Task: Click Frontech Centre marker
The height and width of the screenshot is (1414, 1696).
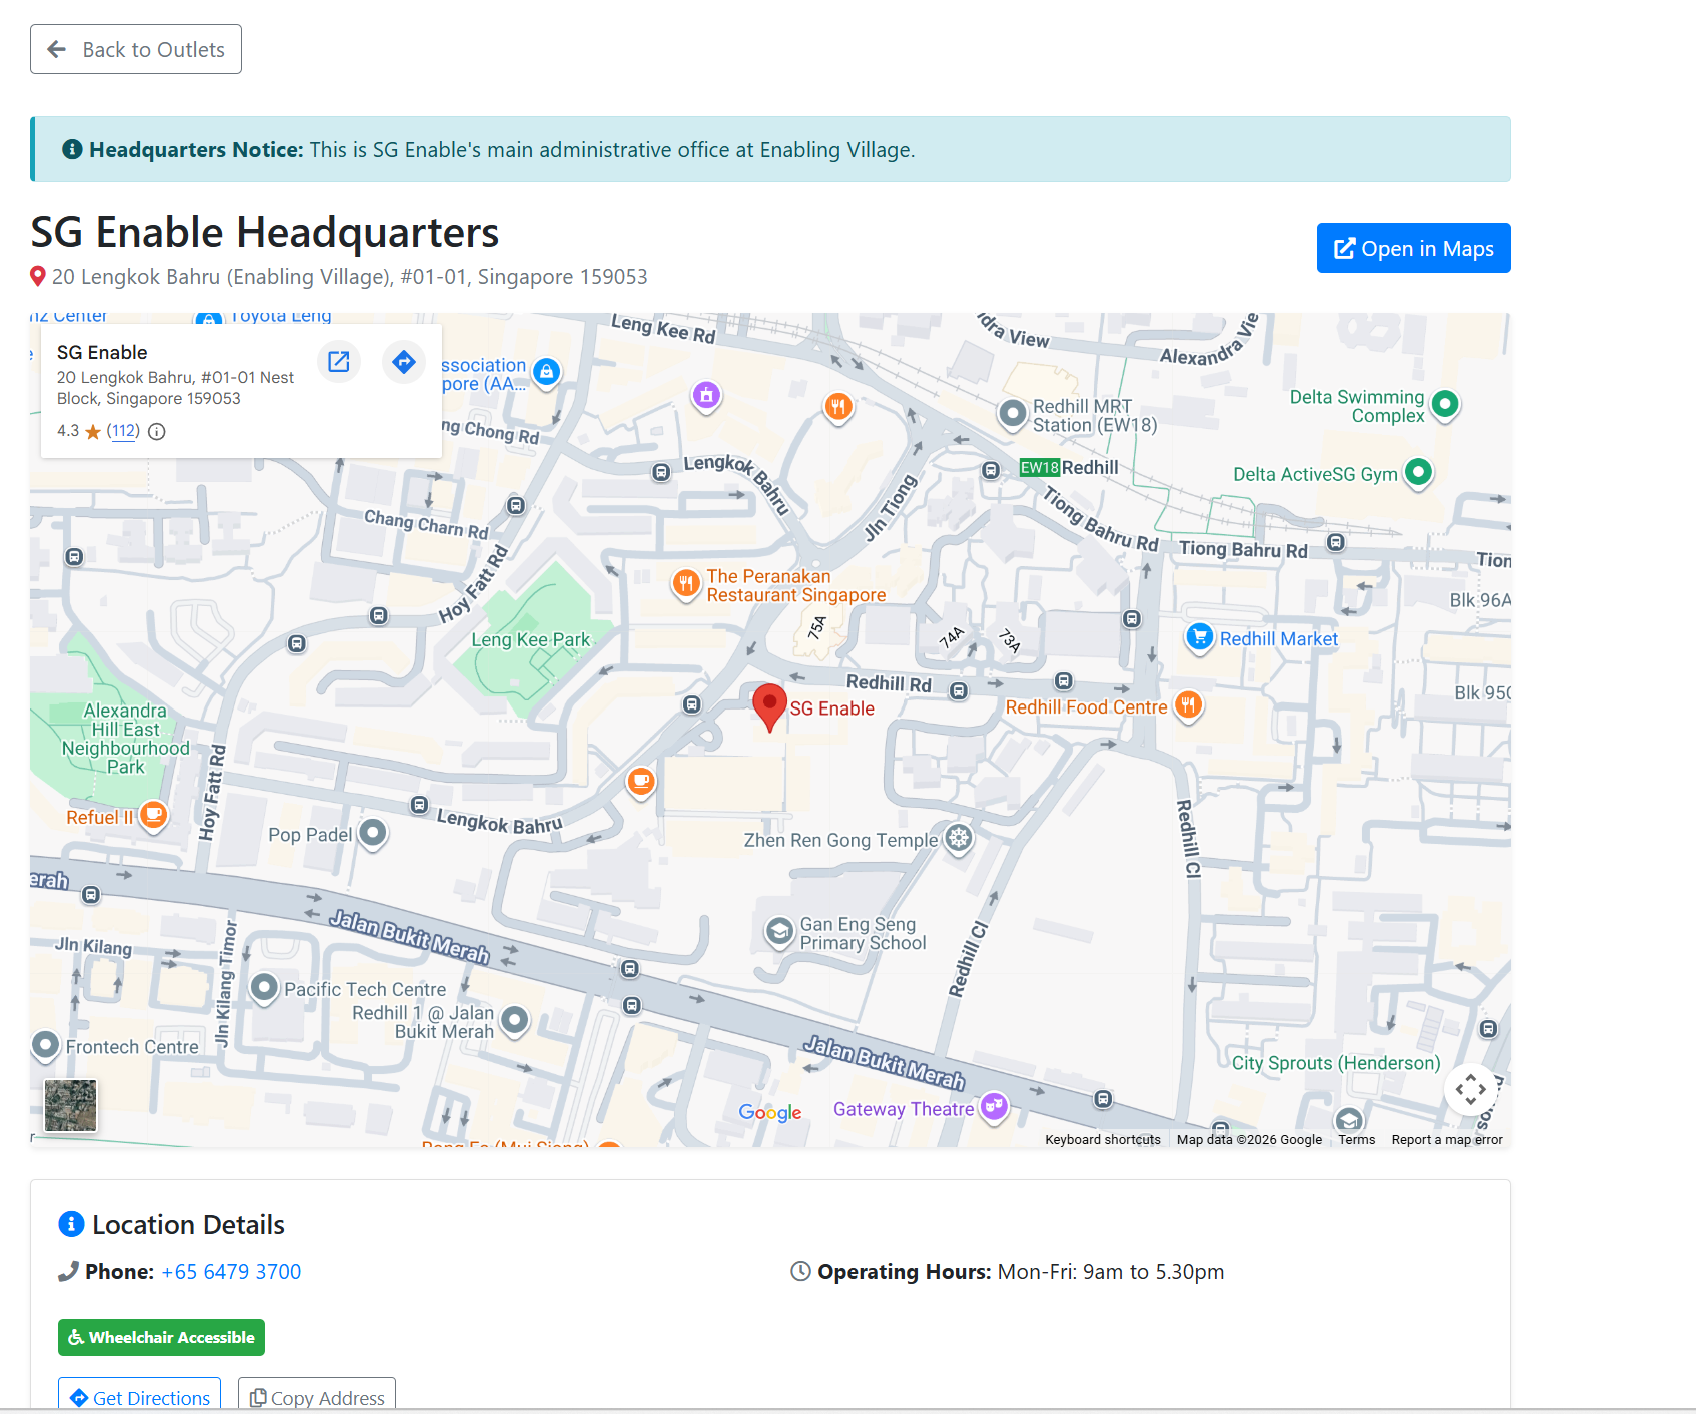Action: click(46, 1045)
